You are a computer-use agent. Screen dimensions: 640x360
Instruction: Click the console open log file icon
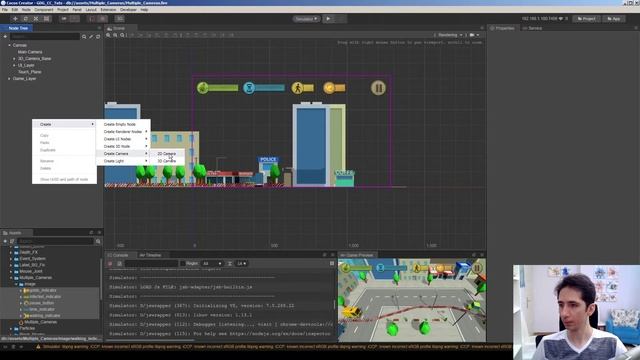pyautogui.click(x=119, y=264)
